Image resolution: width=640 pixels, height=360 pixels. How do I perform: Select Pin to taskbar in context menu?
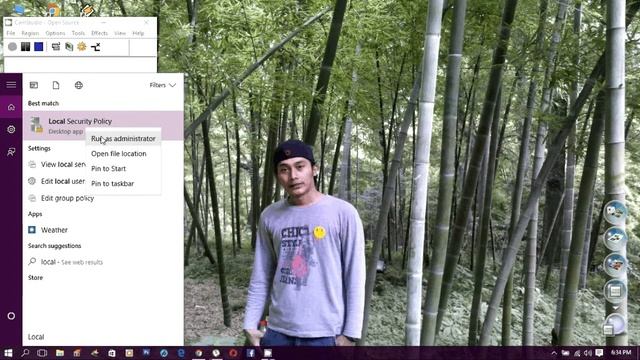(123, 184)
